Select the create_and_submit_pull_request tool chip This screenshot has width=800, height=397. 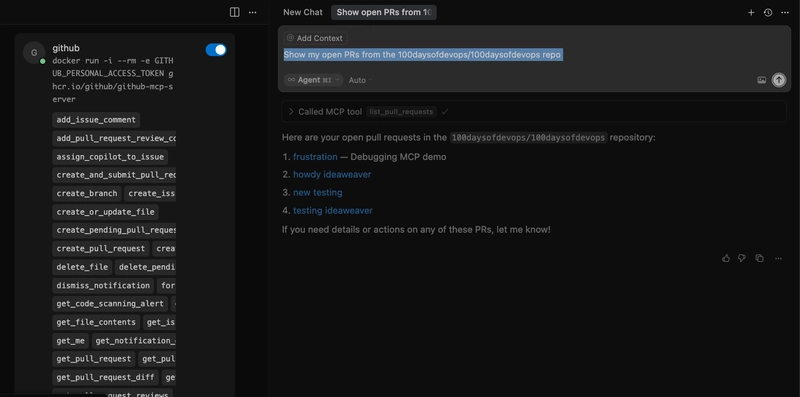pyautogui.click(x=114, y=175)
